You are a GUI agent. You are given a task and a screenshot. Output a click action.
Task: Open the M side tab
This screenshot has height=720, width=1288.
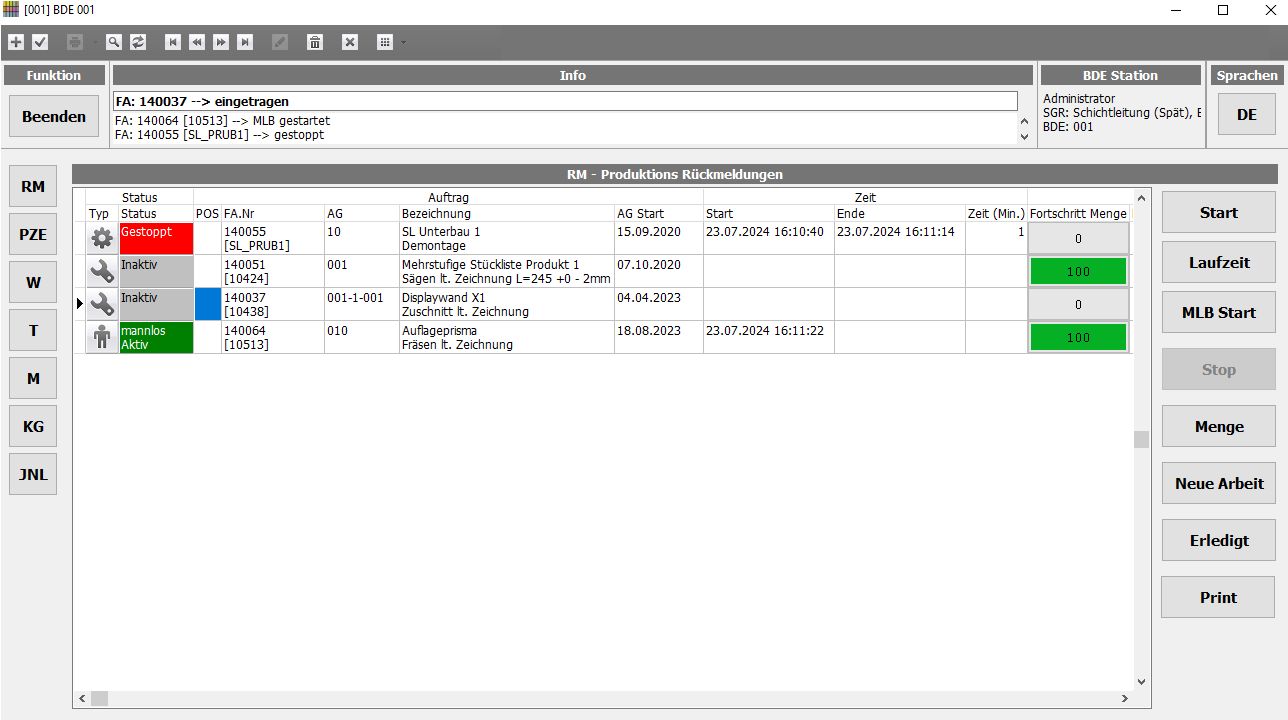click(x=33, y=378)
